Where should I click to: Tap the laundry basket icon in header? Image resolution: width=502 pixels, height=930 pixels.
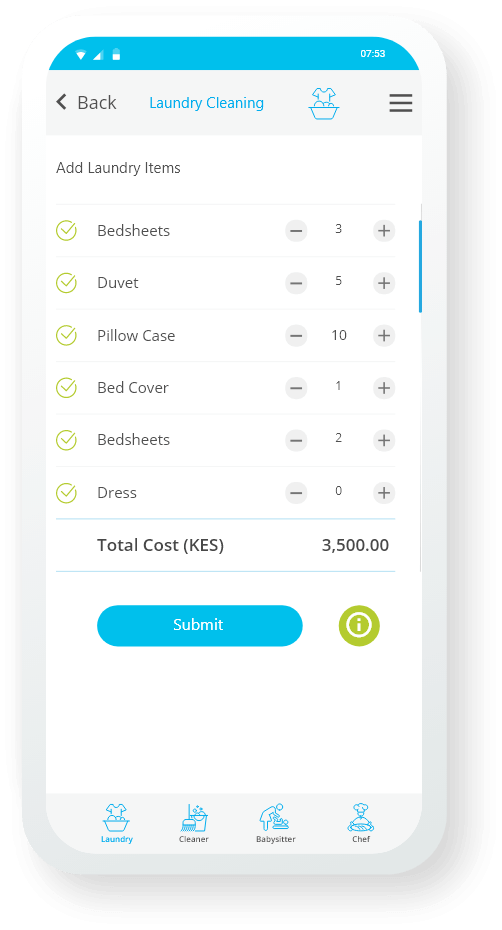[323, 104]
